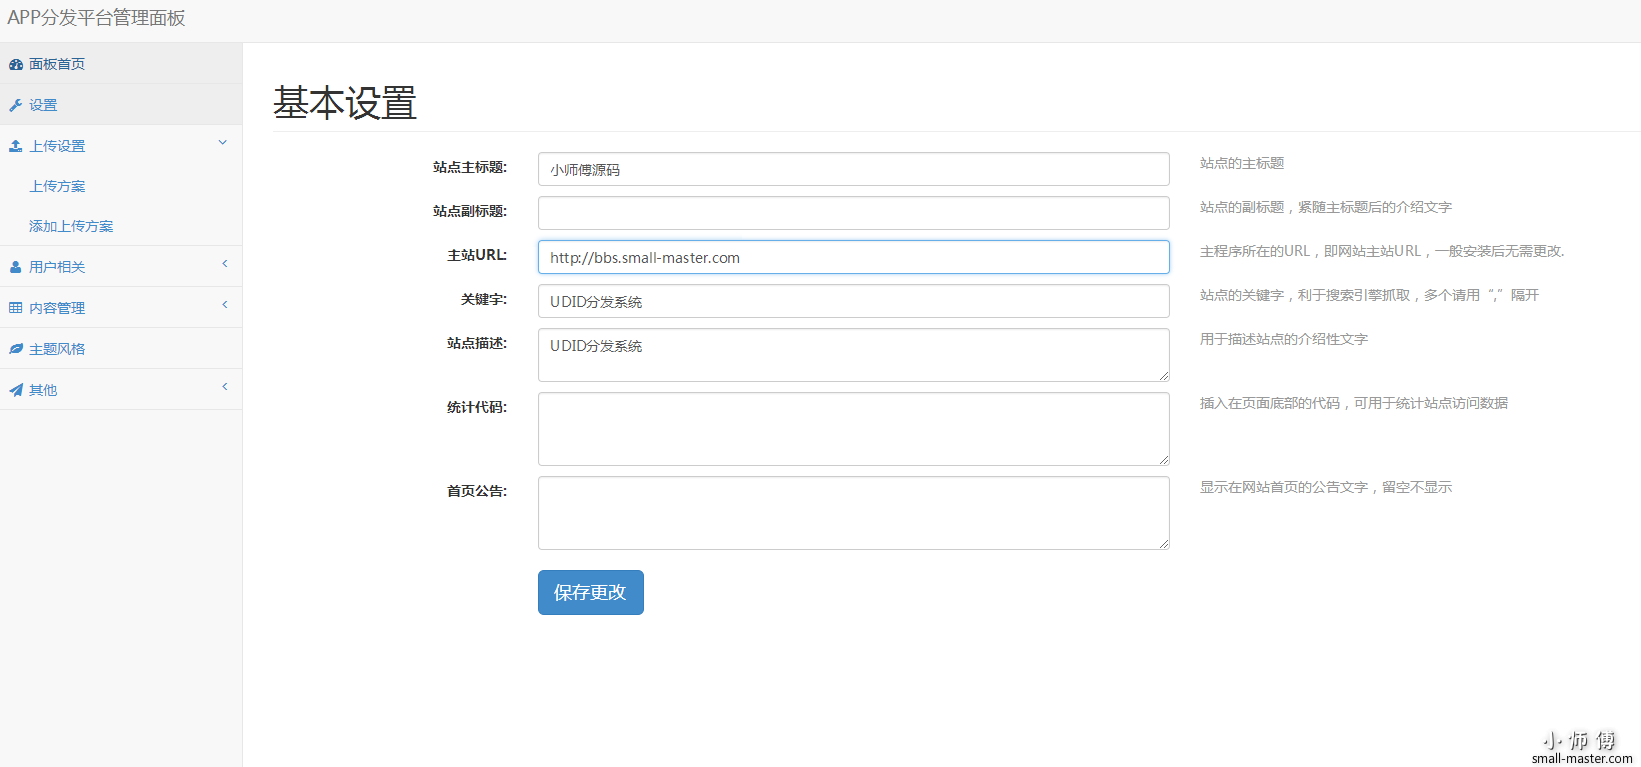Click the 站点主标题 label

point(470,168)
